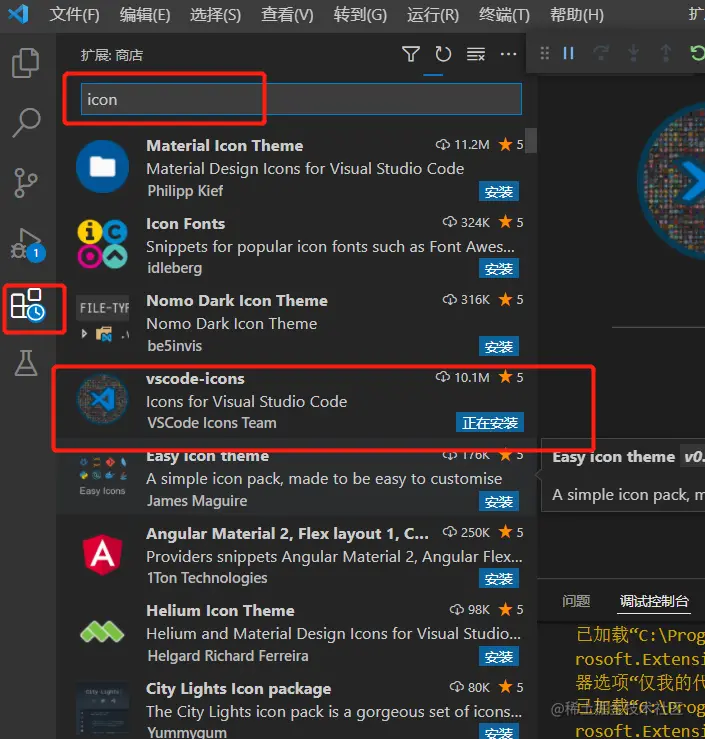Viewport: 705px width, 739px height.
Task: Install the 1Ton Technologies Angular extension
Action: click(499, 579)
